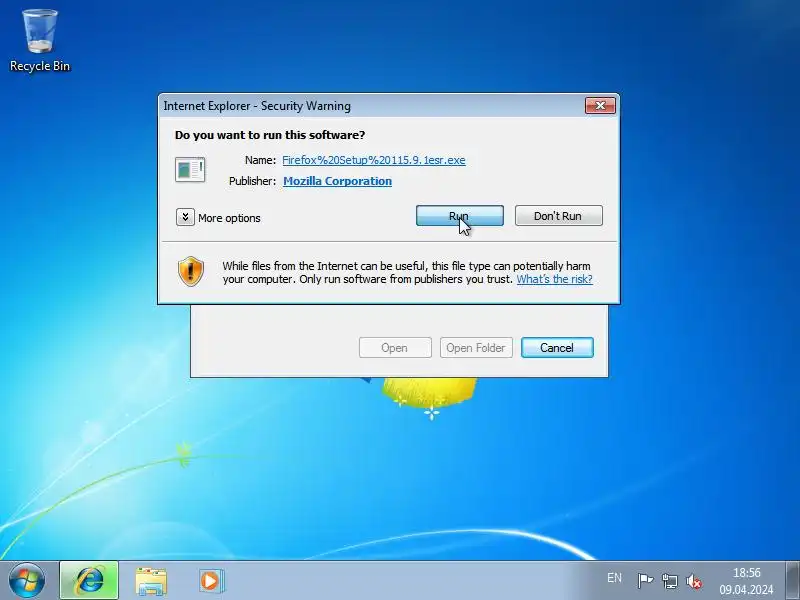Click the Show desktop strip at the taskbar end
The image size is (800, 600).
coord(793,580)
